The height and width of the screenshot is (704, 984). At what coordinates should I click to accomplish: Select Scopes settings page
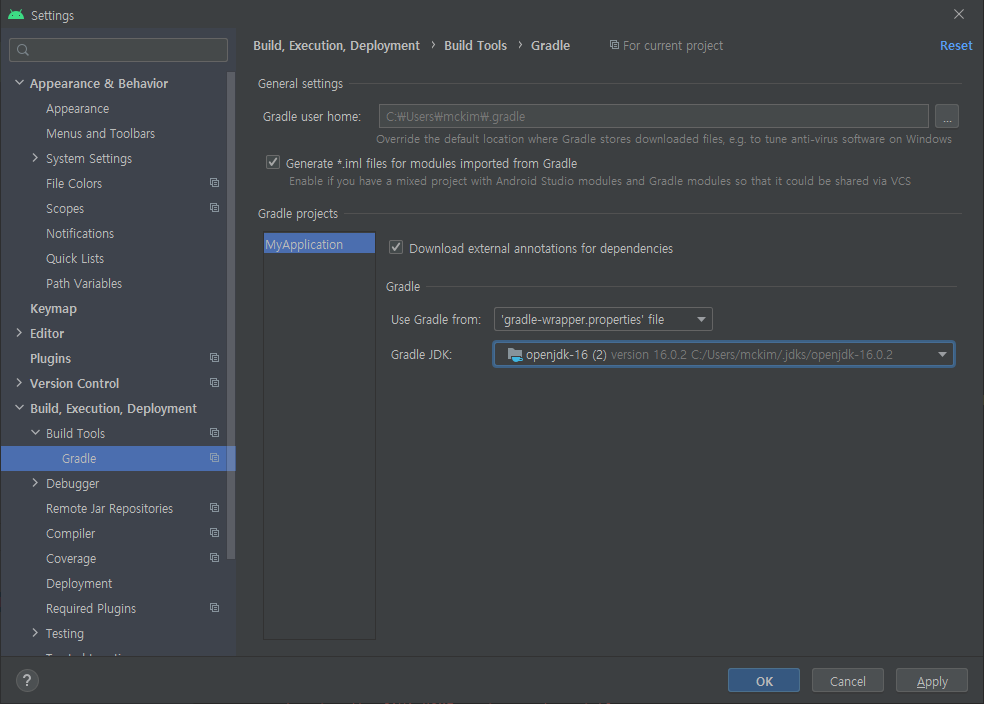coord(65,208)
